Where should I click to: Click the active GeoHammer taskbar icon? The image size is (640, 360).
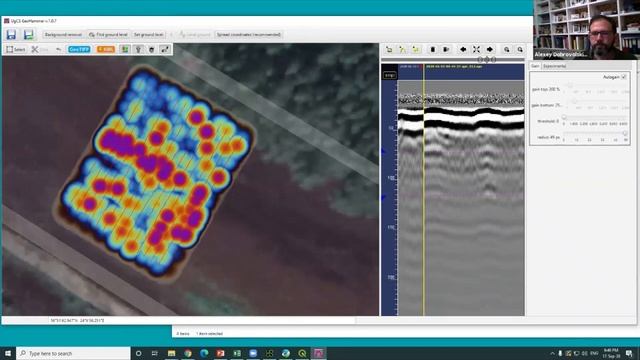pos(318,353)
